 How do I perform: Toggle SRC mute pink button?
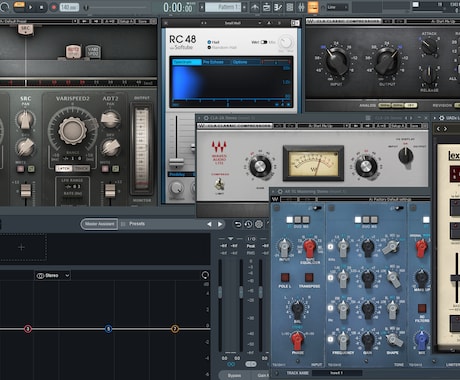[x=21, y=169]
